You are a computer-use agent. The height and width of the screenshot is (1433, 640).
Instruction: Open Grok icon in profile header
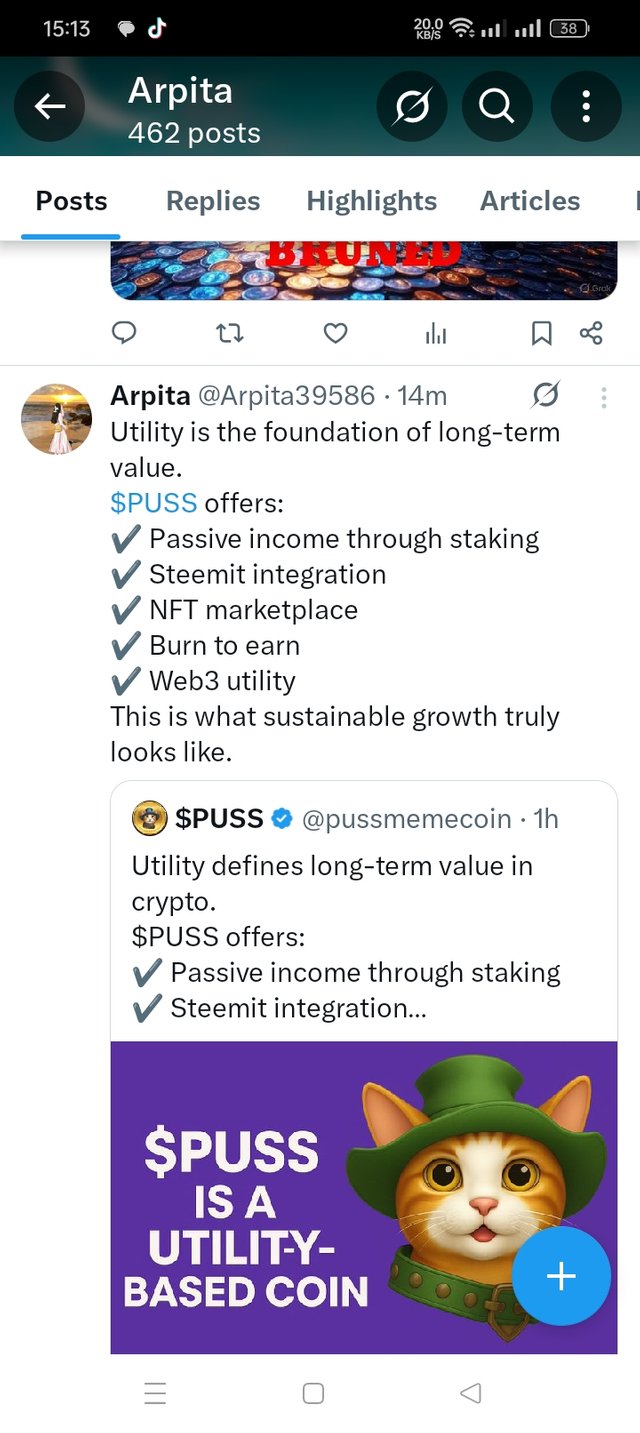[x=411, y=107]
